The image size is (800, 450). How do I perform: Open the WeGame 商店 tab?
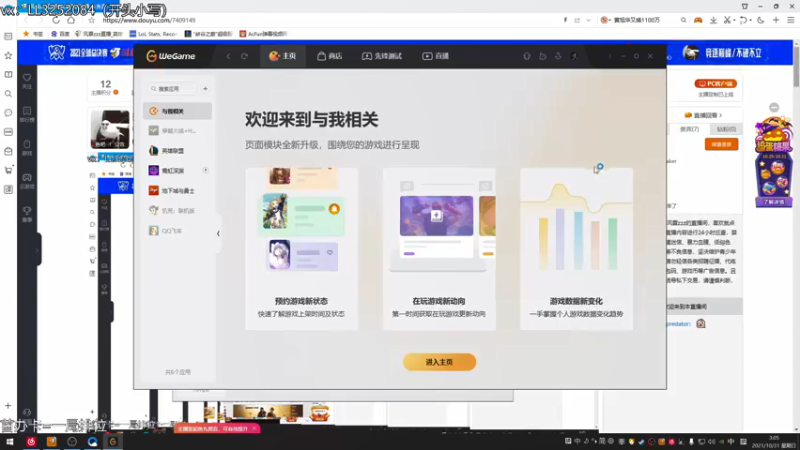330,56
